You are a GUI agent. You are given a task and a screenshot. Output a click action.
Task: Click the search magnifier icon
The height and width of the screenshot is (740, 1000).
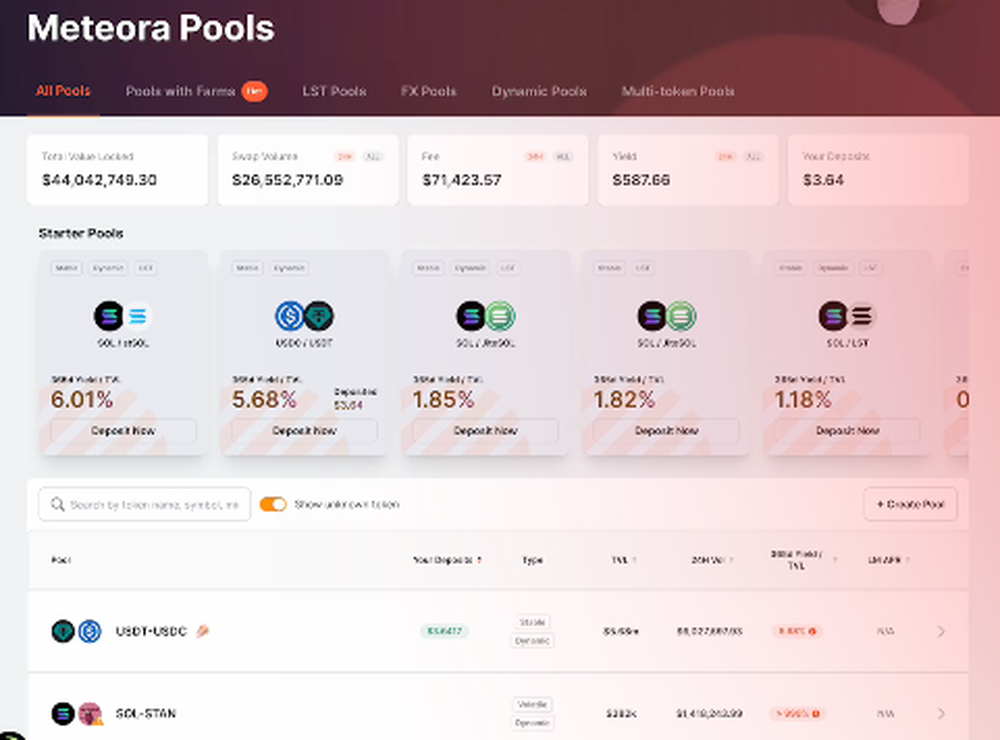click(58, 504)
